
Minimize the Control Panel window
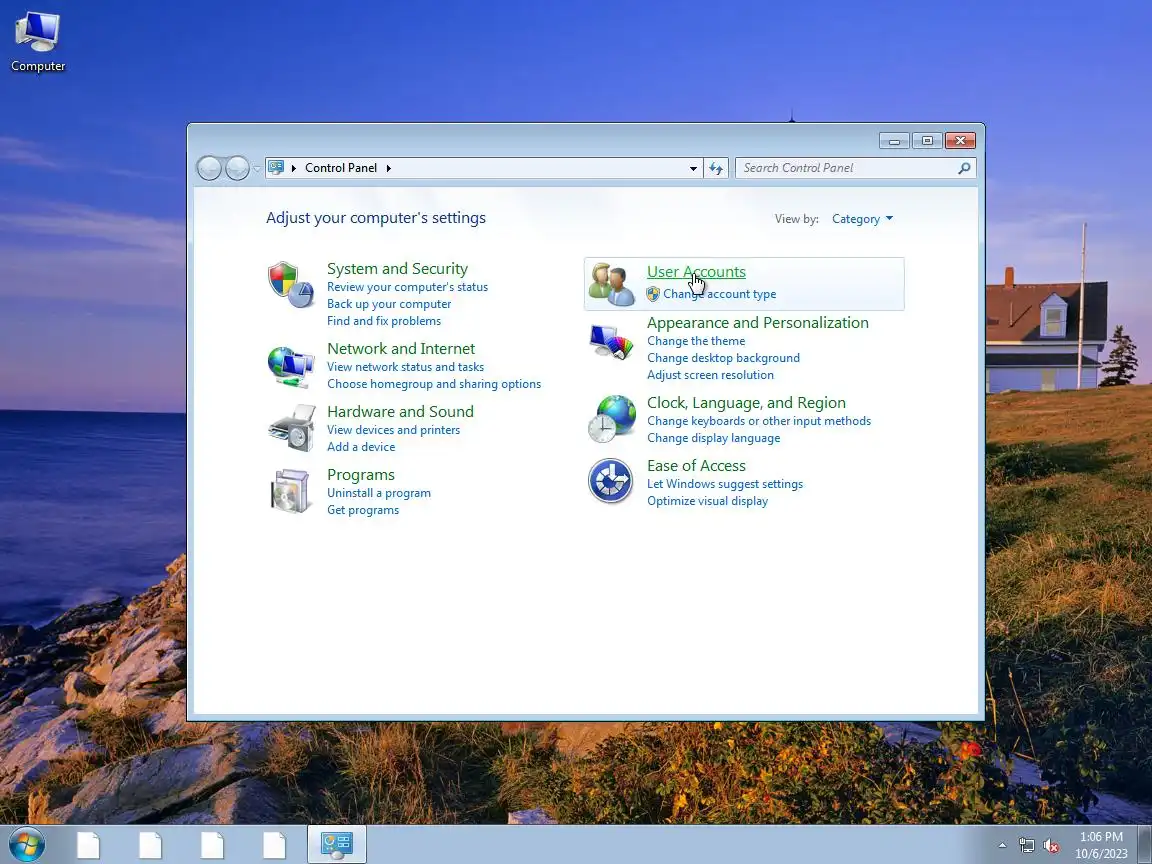click(x=894, y=140)
